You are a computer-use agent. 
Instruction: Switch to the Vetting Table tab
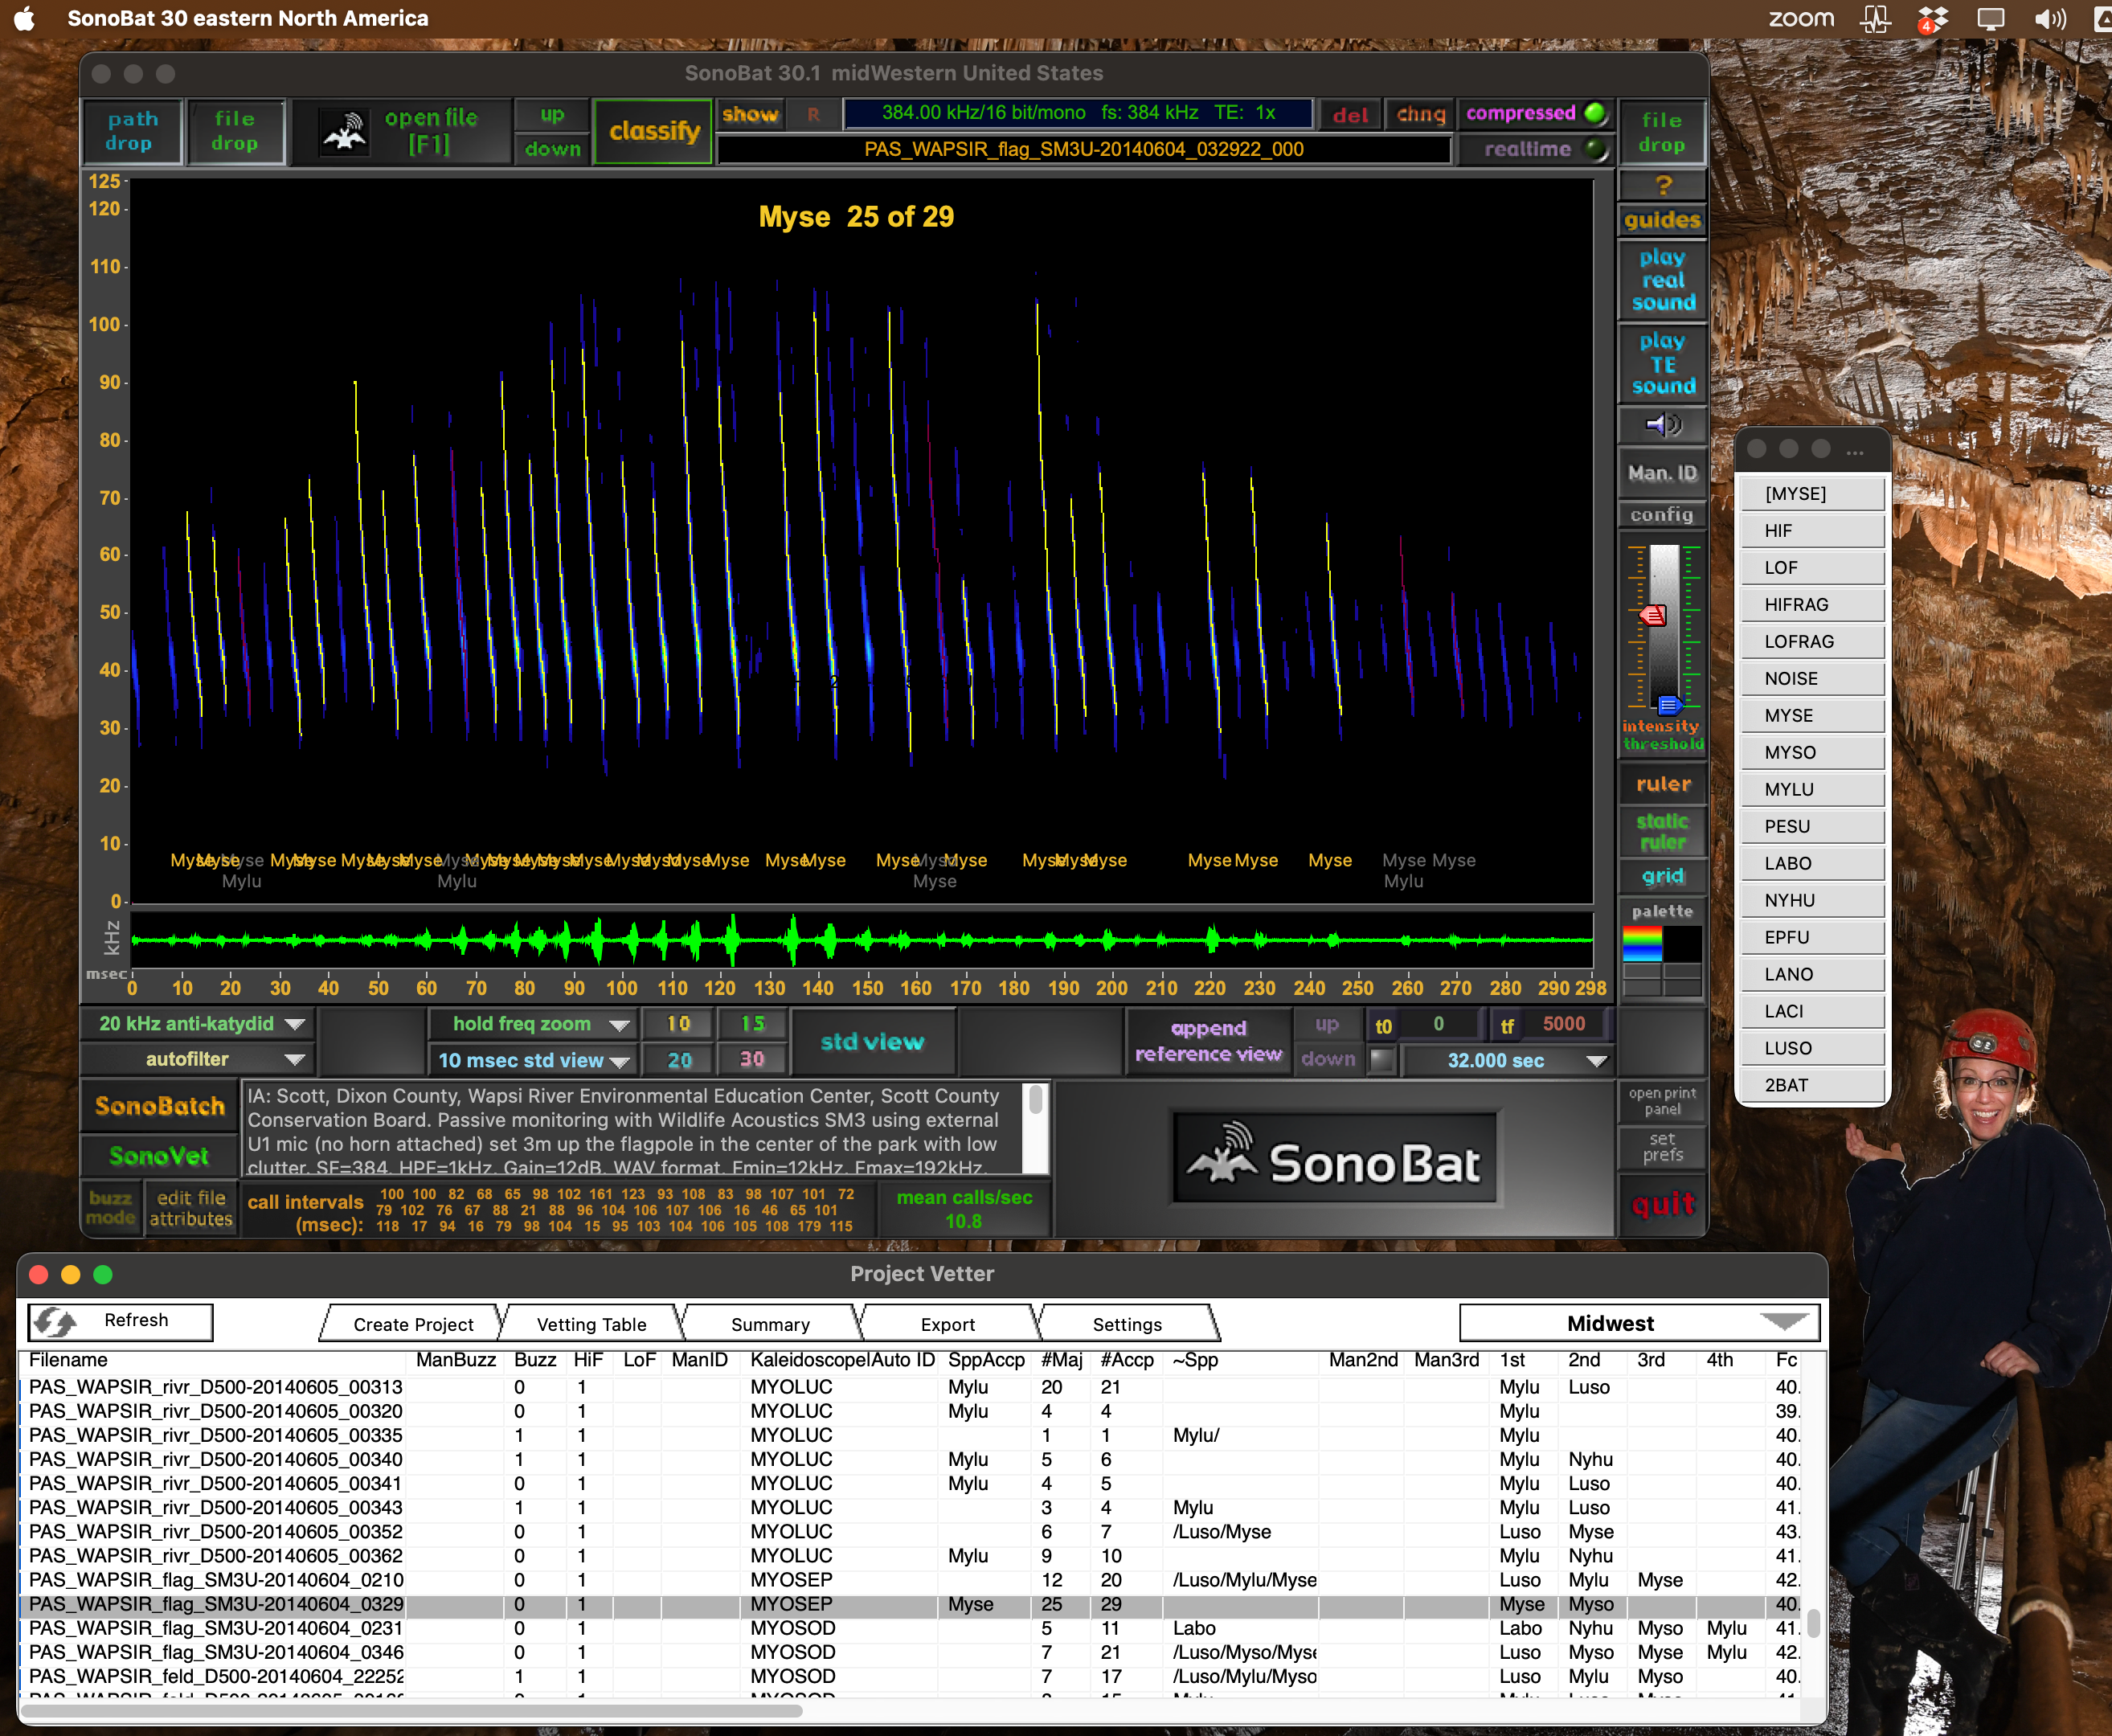click(591, 1324)
